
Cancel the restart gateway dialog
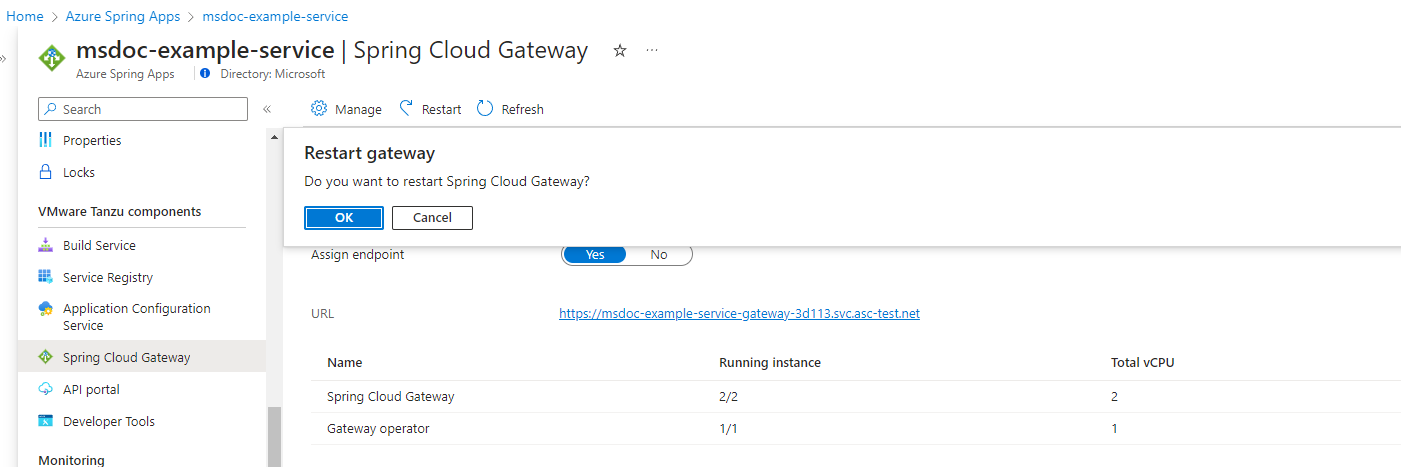[432, 218]
